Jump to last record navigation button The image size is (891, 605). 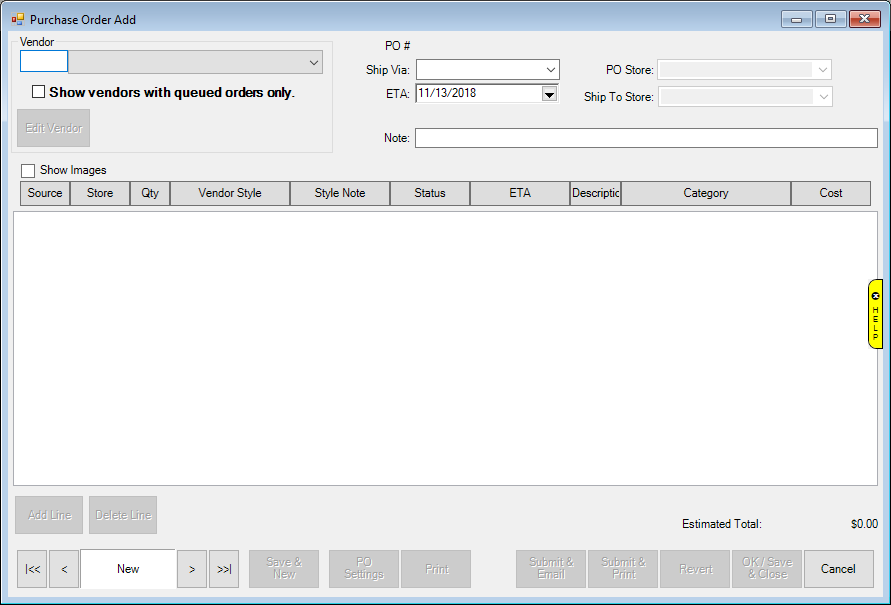(224, 569)
